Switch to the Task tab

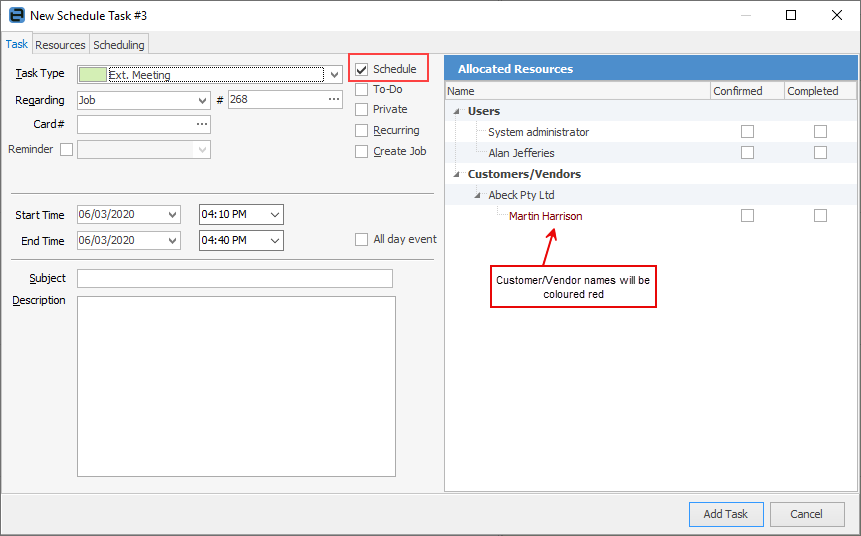point(16,44)
